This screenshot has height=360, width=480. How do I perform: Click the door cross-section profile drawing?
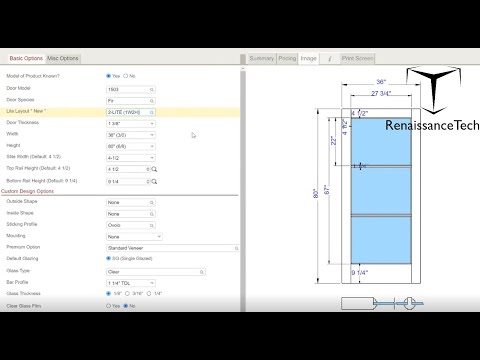(x=382, y=303)
